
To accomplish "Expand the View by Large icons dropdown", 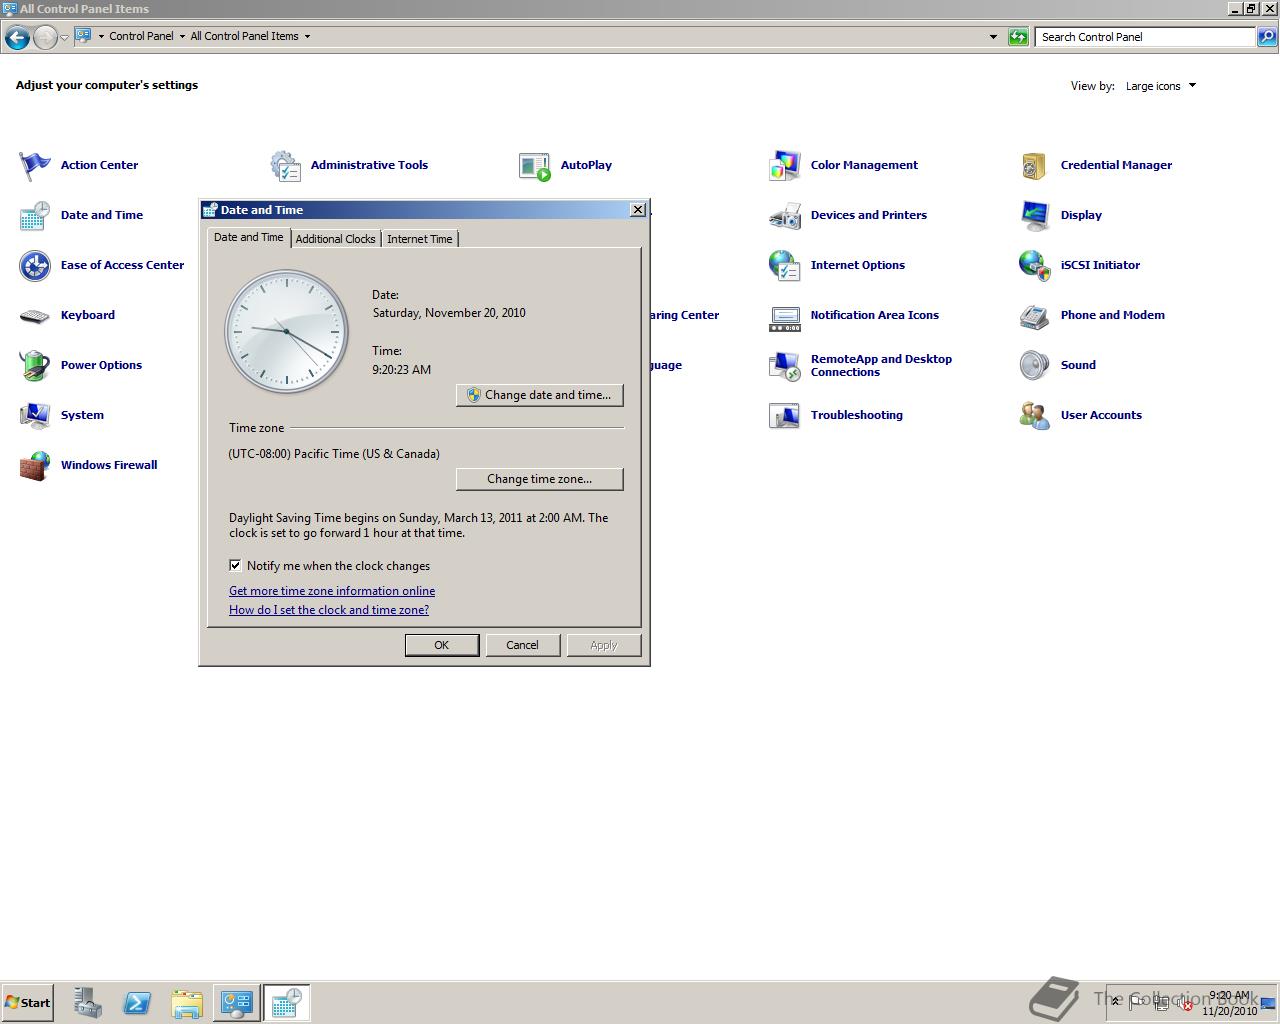I will coord(1161,86).
